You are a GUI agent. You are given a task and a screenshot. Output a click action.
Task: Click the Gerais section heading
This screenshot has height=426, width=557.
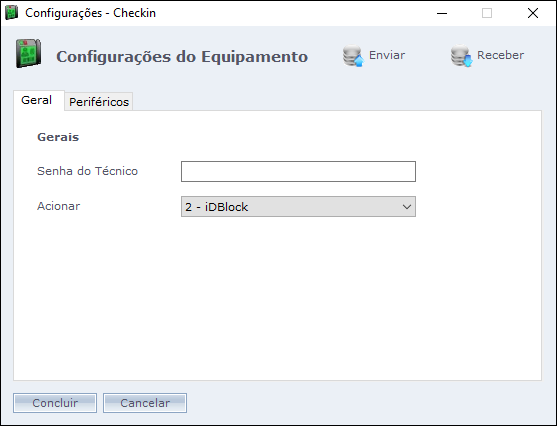(x=58, y=137)
